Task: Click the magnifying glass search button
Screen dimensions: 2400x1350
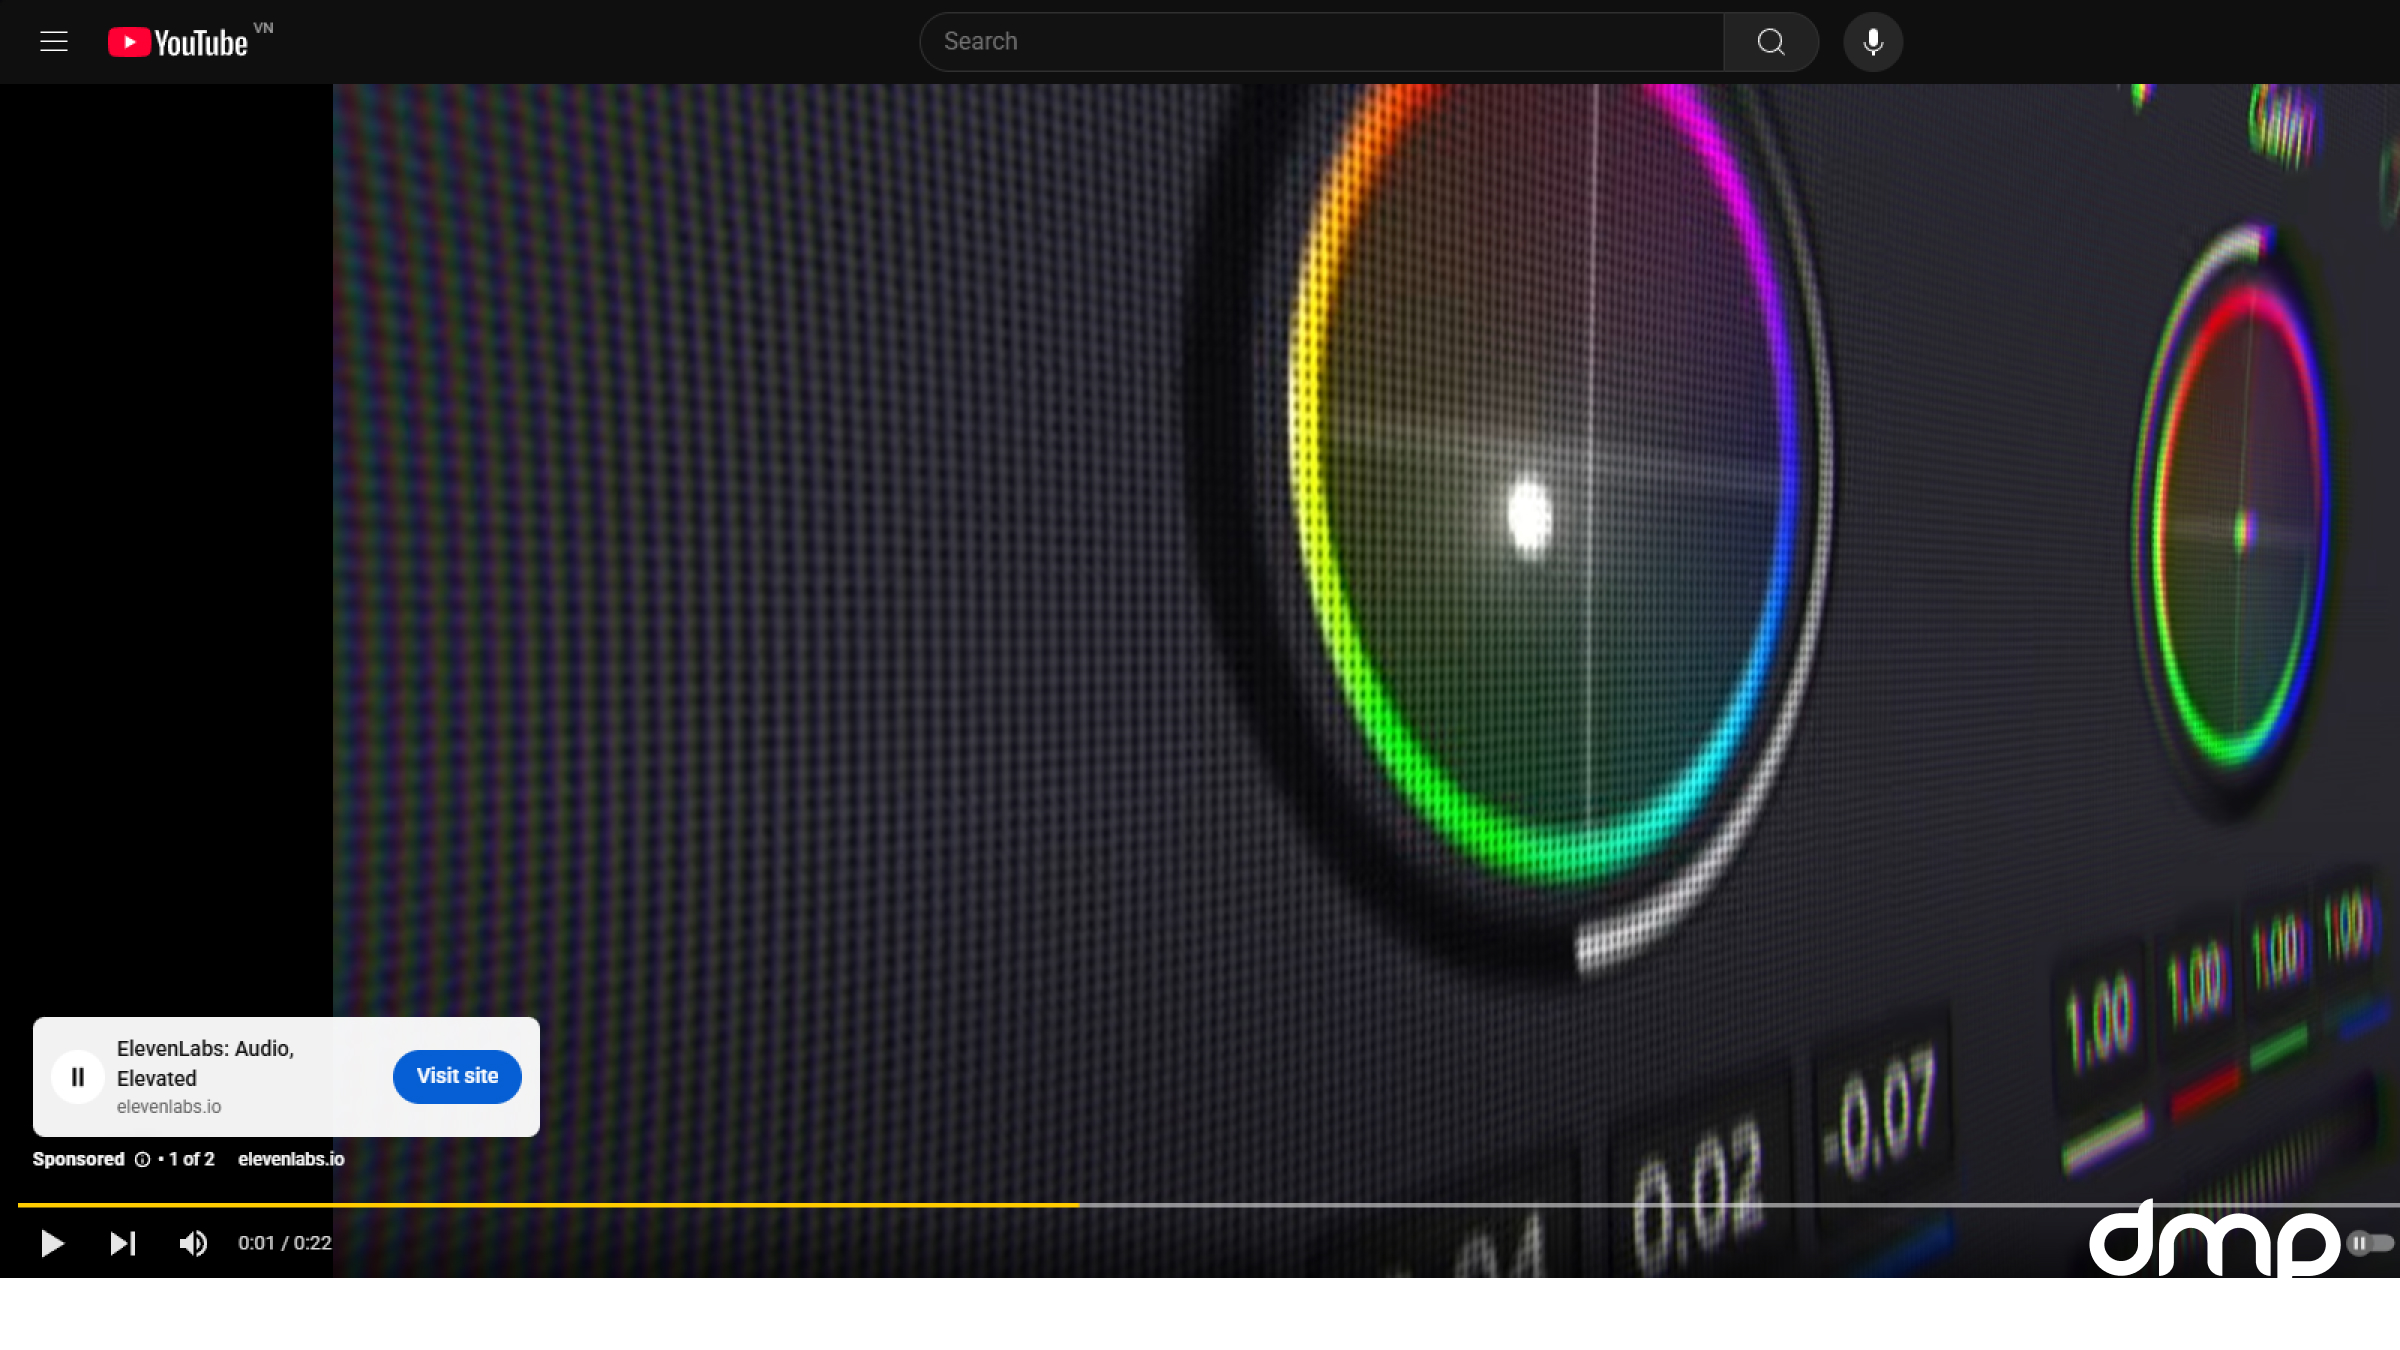Action: [1770, 42]
